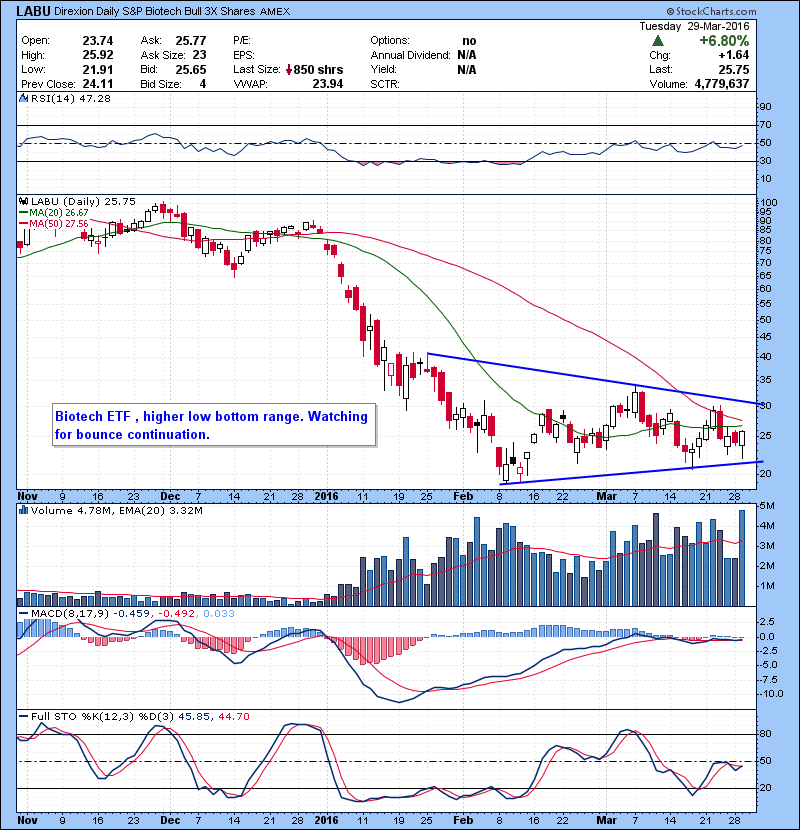Click the VWAP value 23.94
The width and height of the screenshot is (800, 830).
(327, 84)
